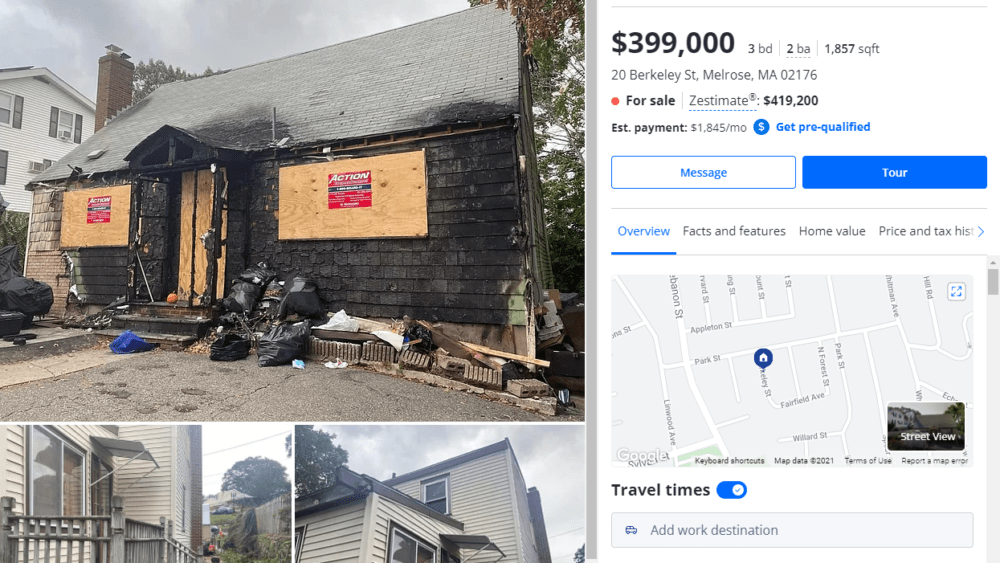Click the dollar sign pre-qualify icon
Viewport: 1000px width, 563px height.
click(x=761, y=127)
